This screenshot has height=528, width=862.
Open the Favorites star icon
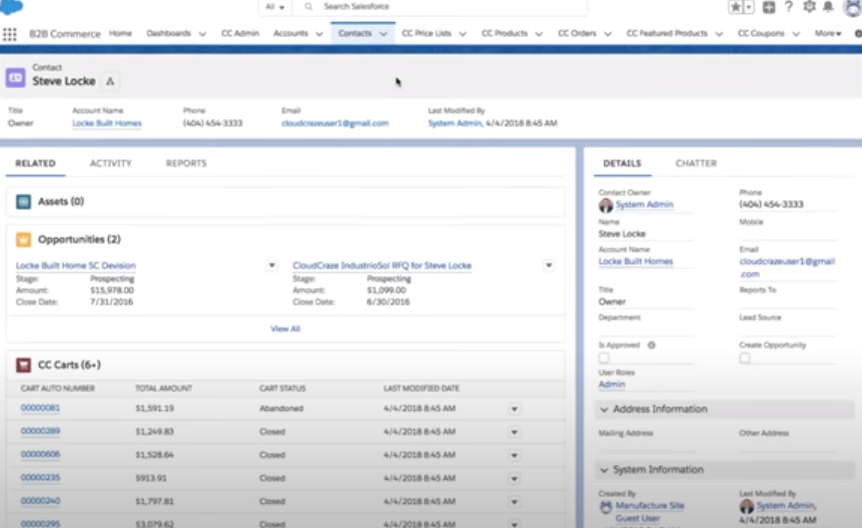[736, 7]
